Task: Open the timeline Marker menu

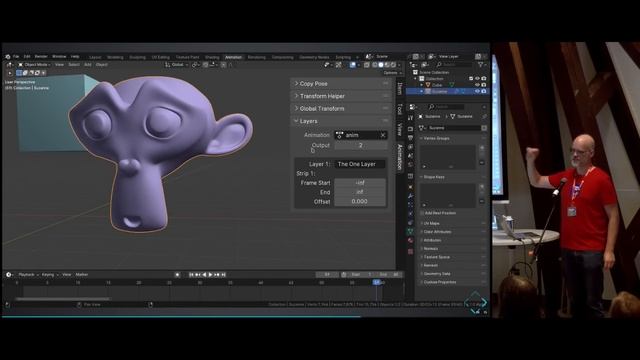Action: click(x=82, y=275)
